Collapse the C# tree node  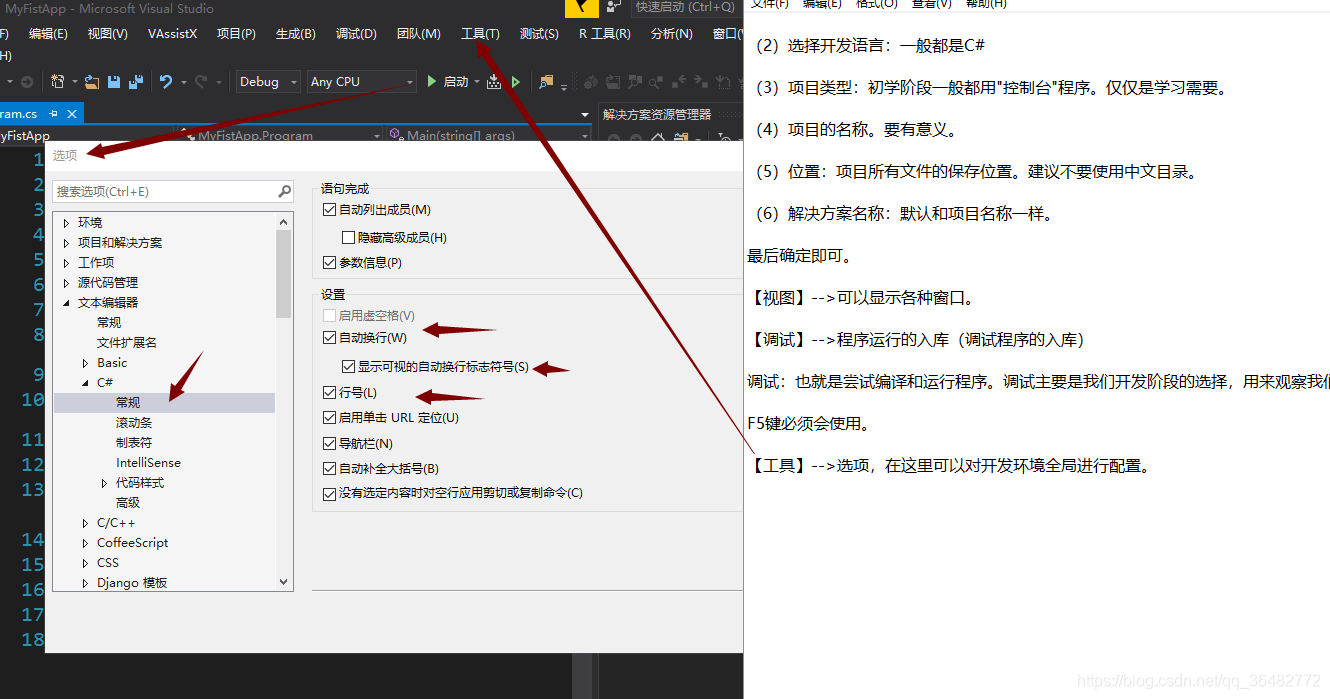85,383
